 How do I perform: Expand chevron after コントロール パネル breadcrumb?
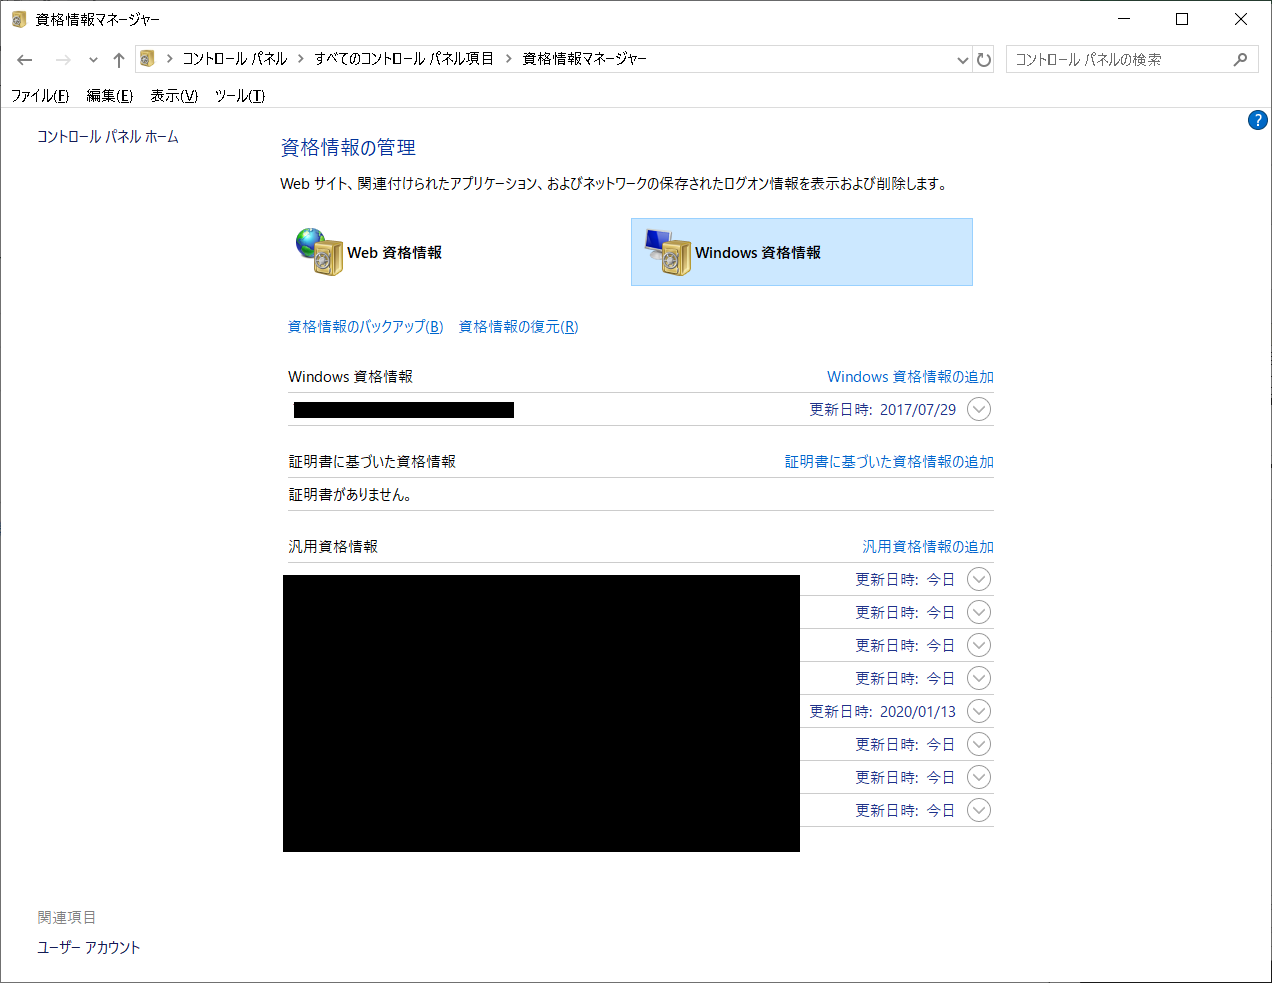(x=301, y=59)
